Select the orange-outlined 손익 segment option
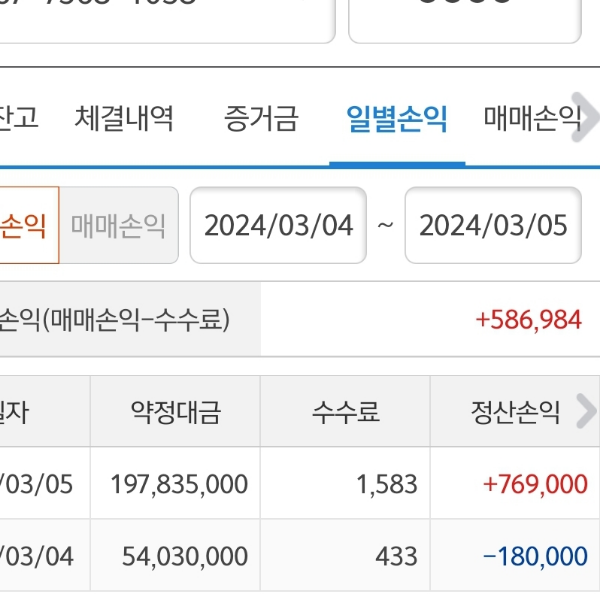This screenshot has width=600, height=600. [26, 225]
